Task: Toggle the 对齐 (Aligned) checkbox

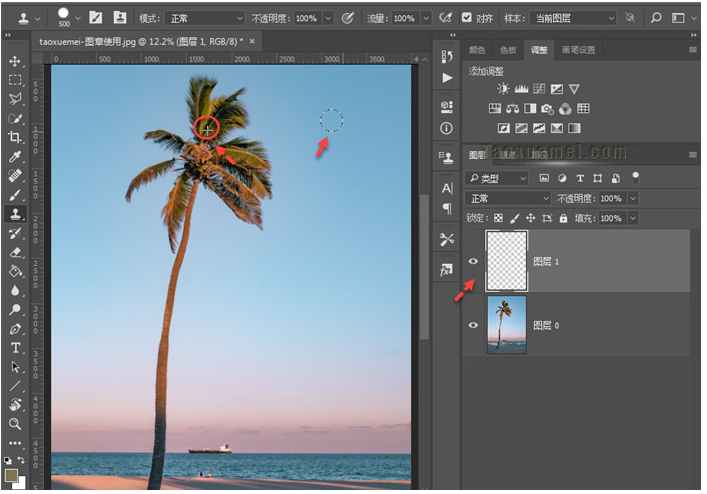Action: click(x=467, y=18)
